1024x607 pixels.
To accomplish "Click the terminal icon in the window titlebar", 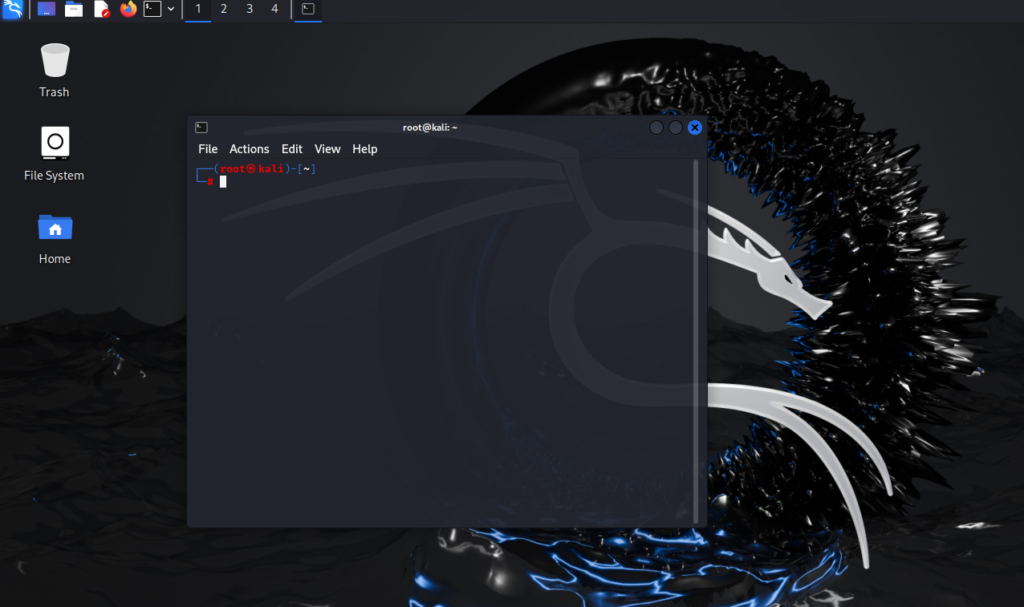I will tap(201, 127).
